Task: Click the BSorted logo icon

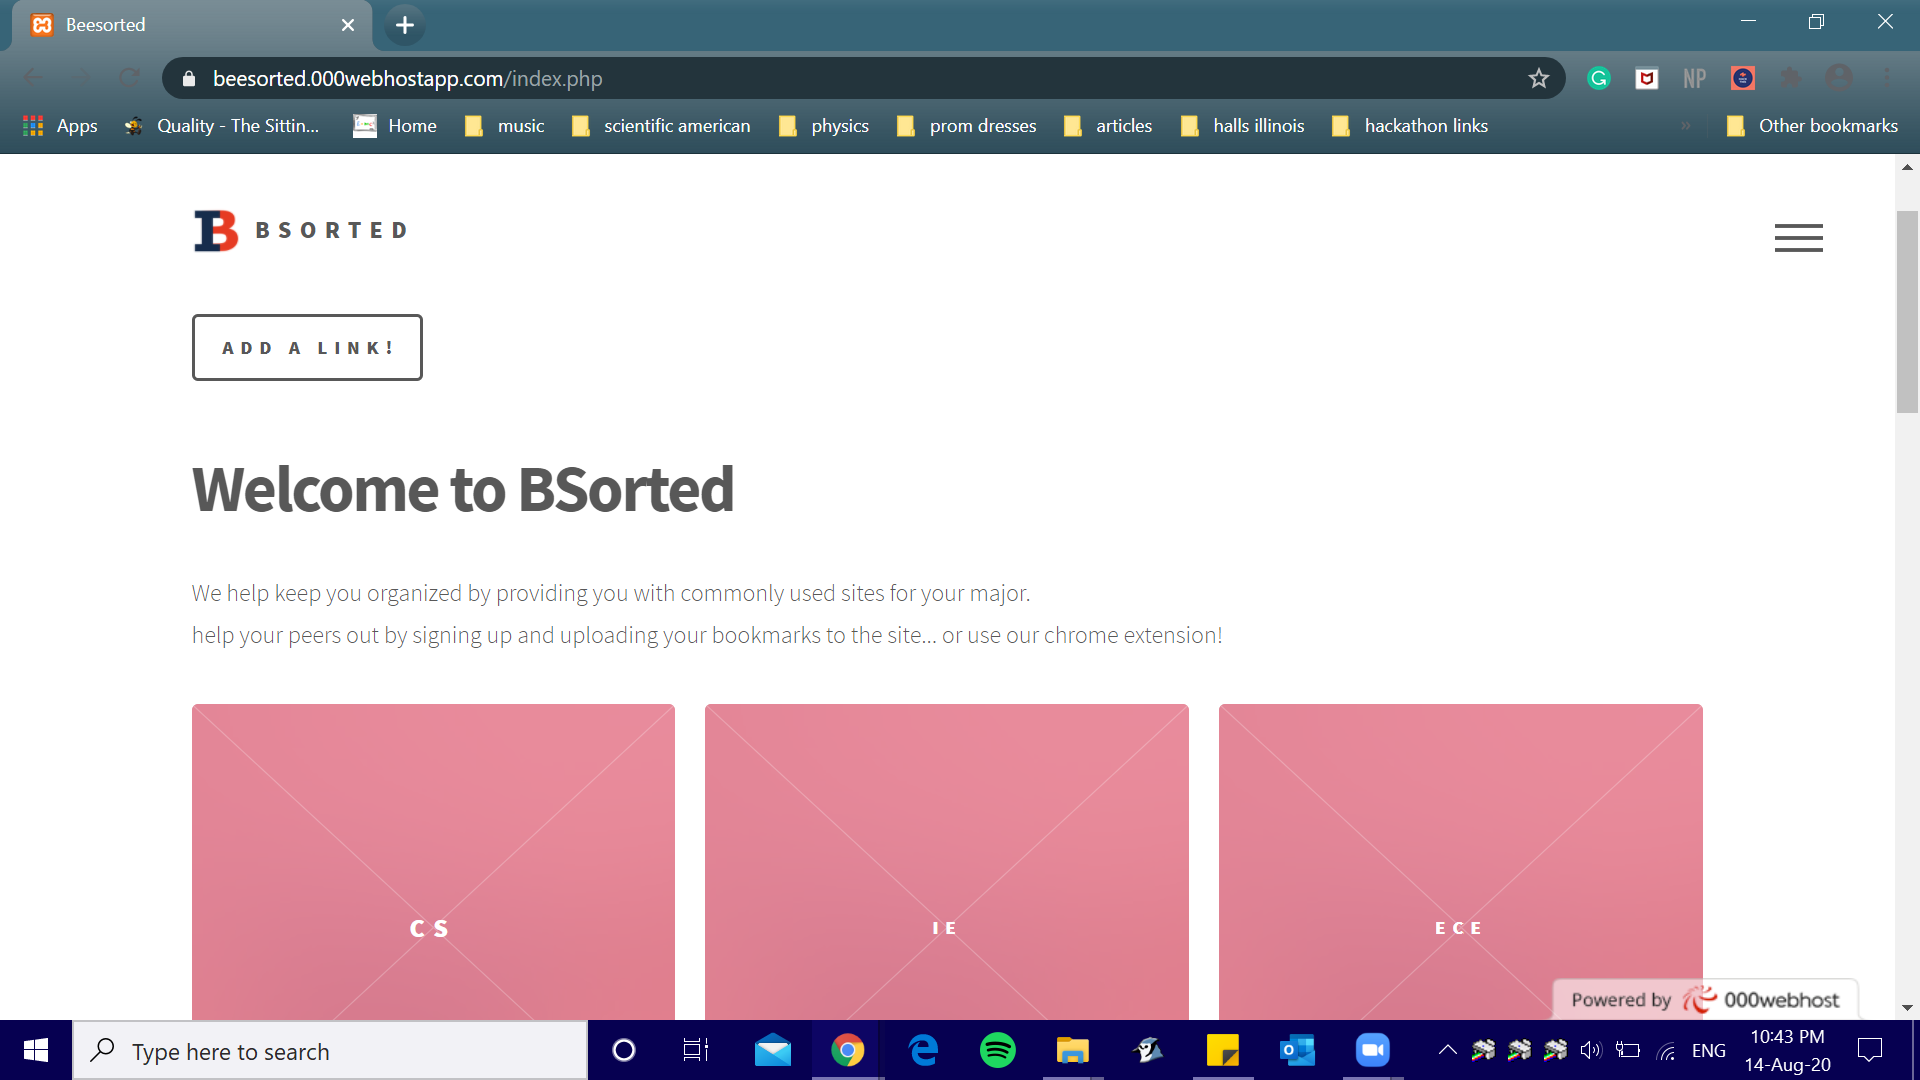Action: pyautogui.click(x=216, y=231)
